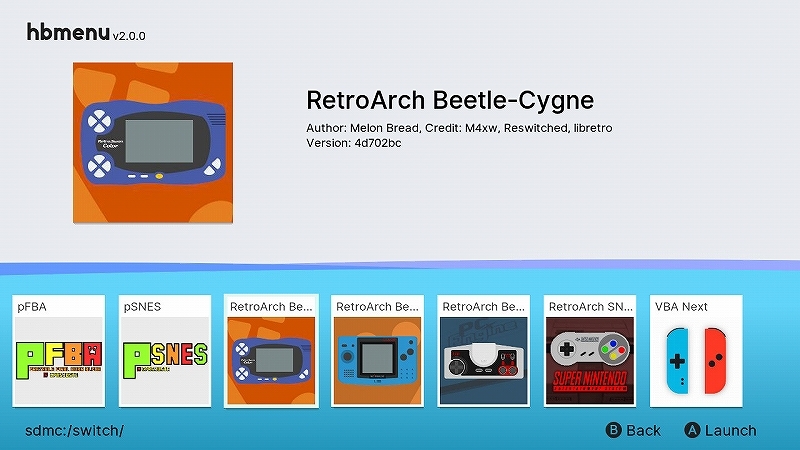Click the v2.0.0 version label
Screen dimensions: 800x450
(129, 36)
